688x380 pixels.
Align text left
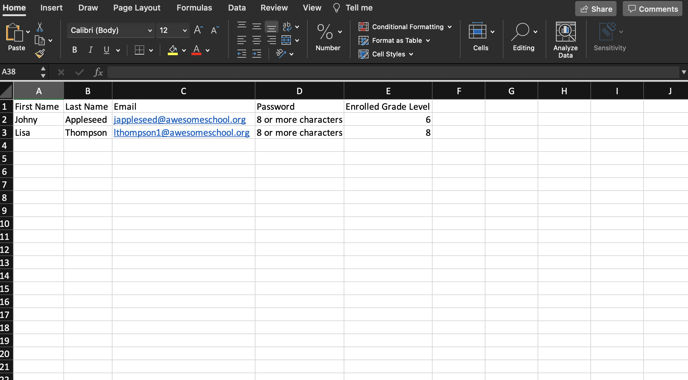click(241, 40)
